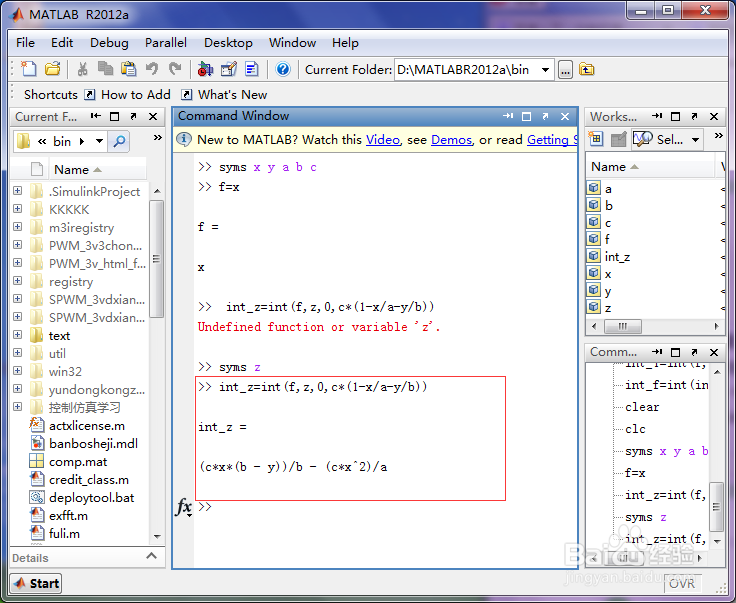
Task: Select workspace variable int_z
Action: click(x=617, y=257)
